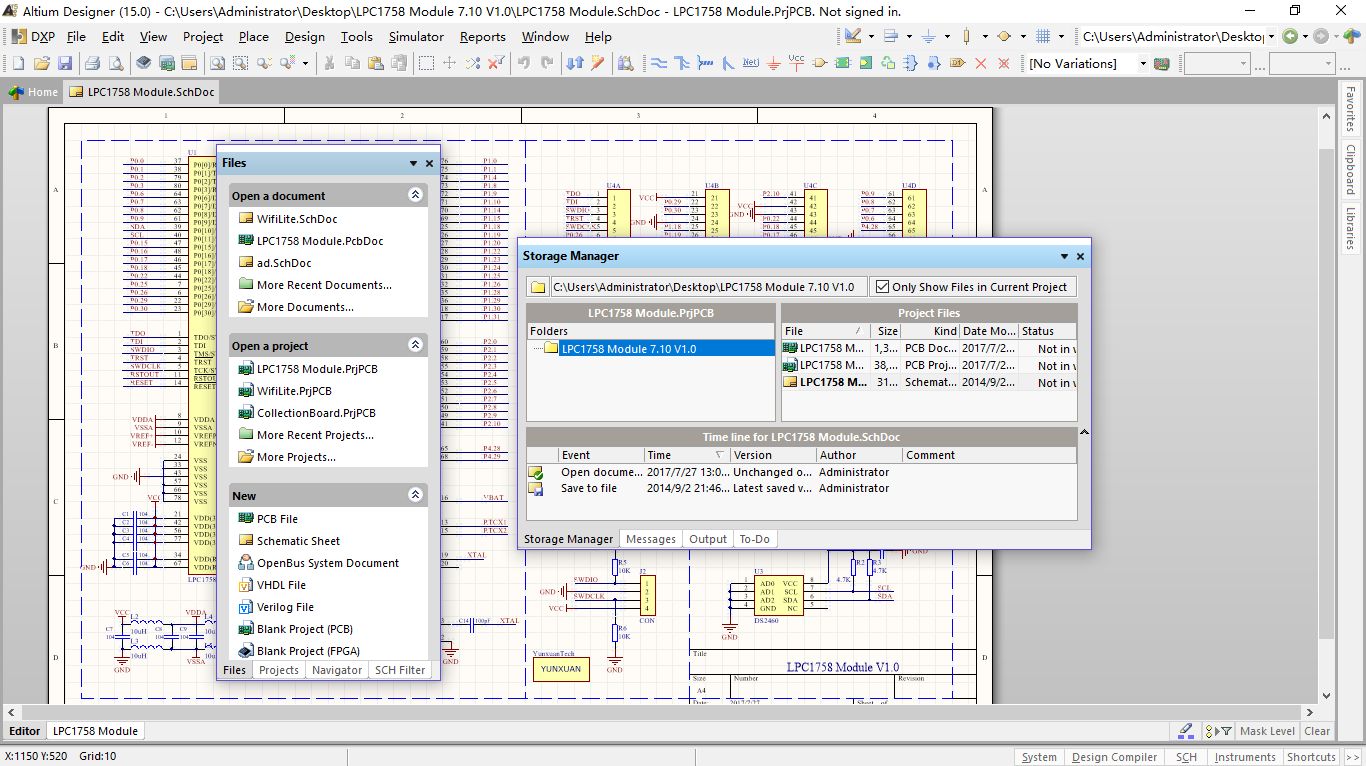Open the Home tab

point(34,92)
